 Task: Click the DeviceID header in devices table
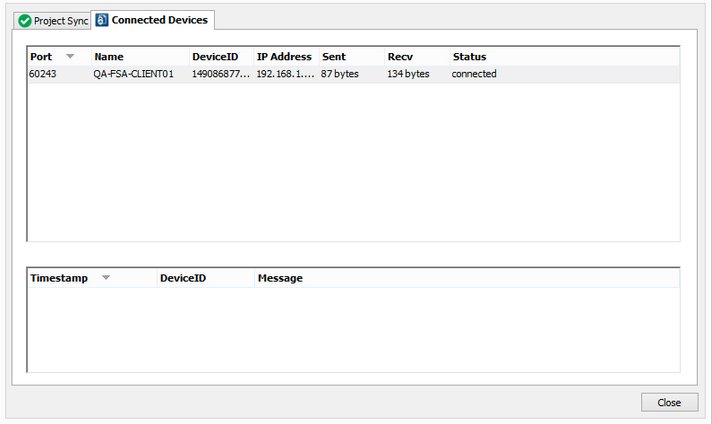pos(215,57)
